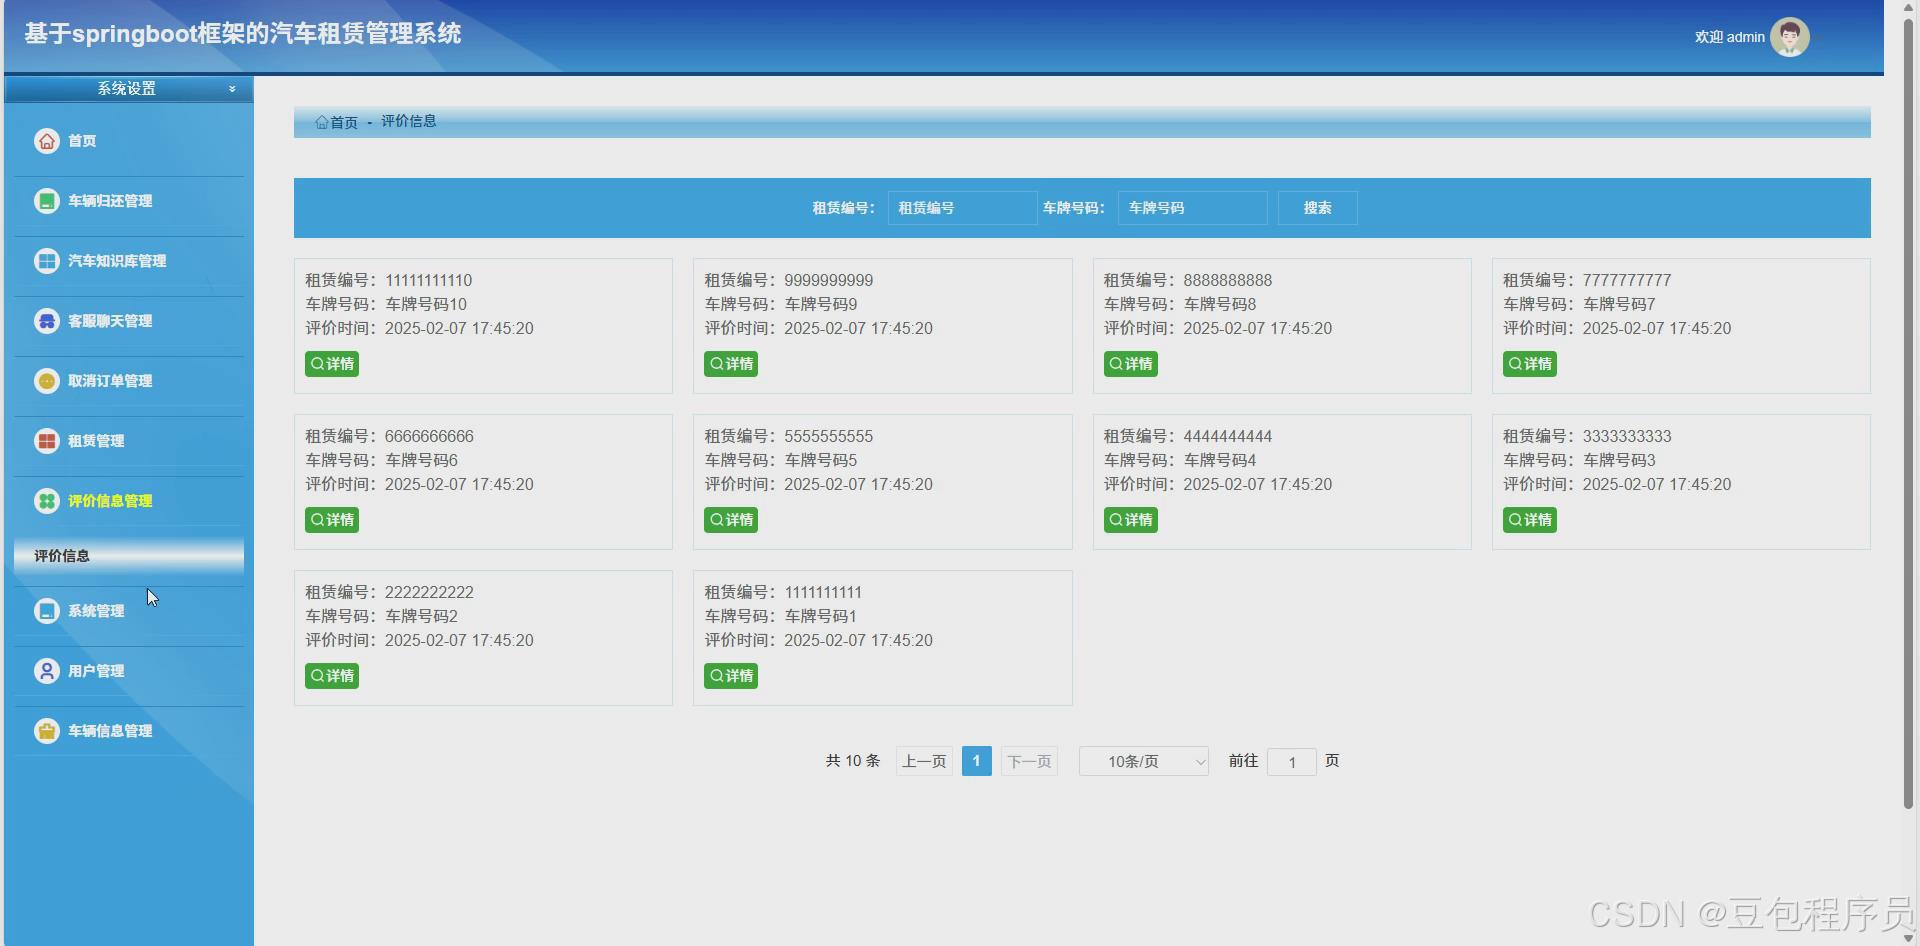Open the 10条/页 page-size dropdown
1920x946 pixels.
point(1142,761)
